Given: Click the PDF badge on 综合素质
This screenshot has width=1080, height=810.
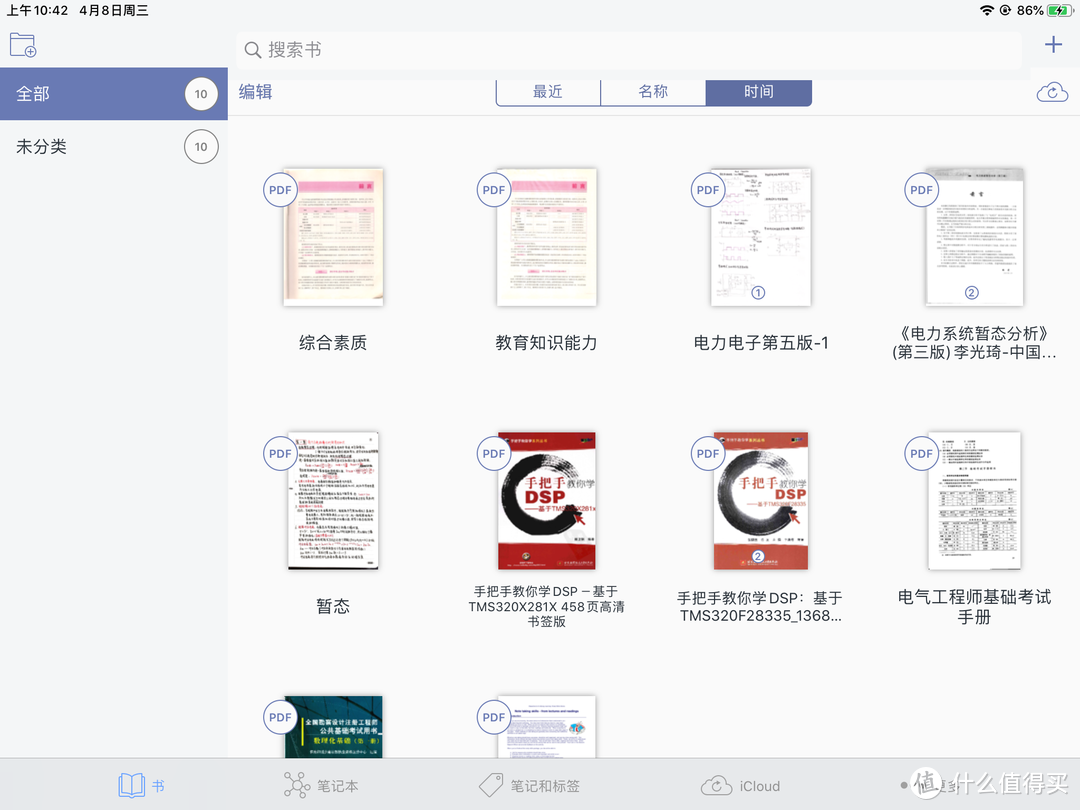Looking at the screenshot, I should (280, 190).
